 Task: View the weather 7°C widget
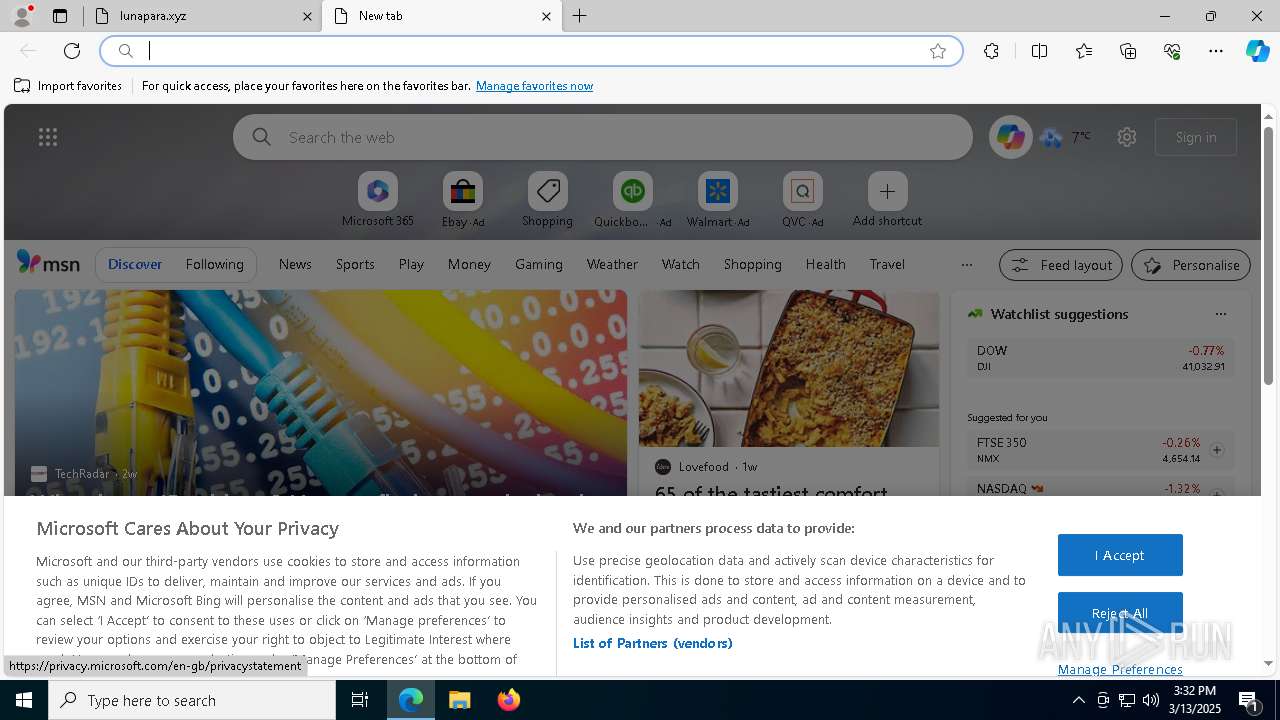coord(1066,137)
